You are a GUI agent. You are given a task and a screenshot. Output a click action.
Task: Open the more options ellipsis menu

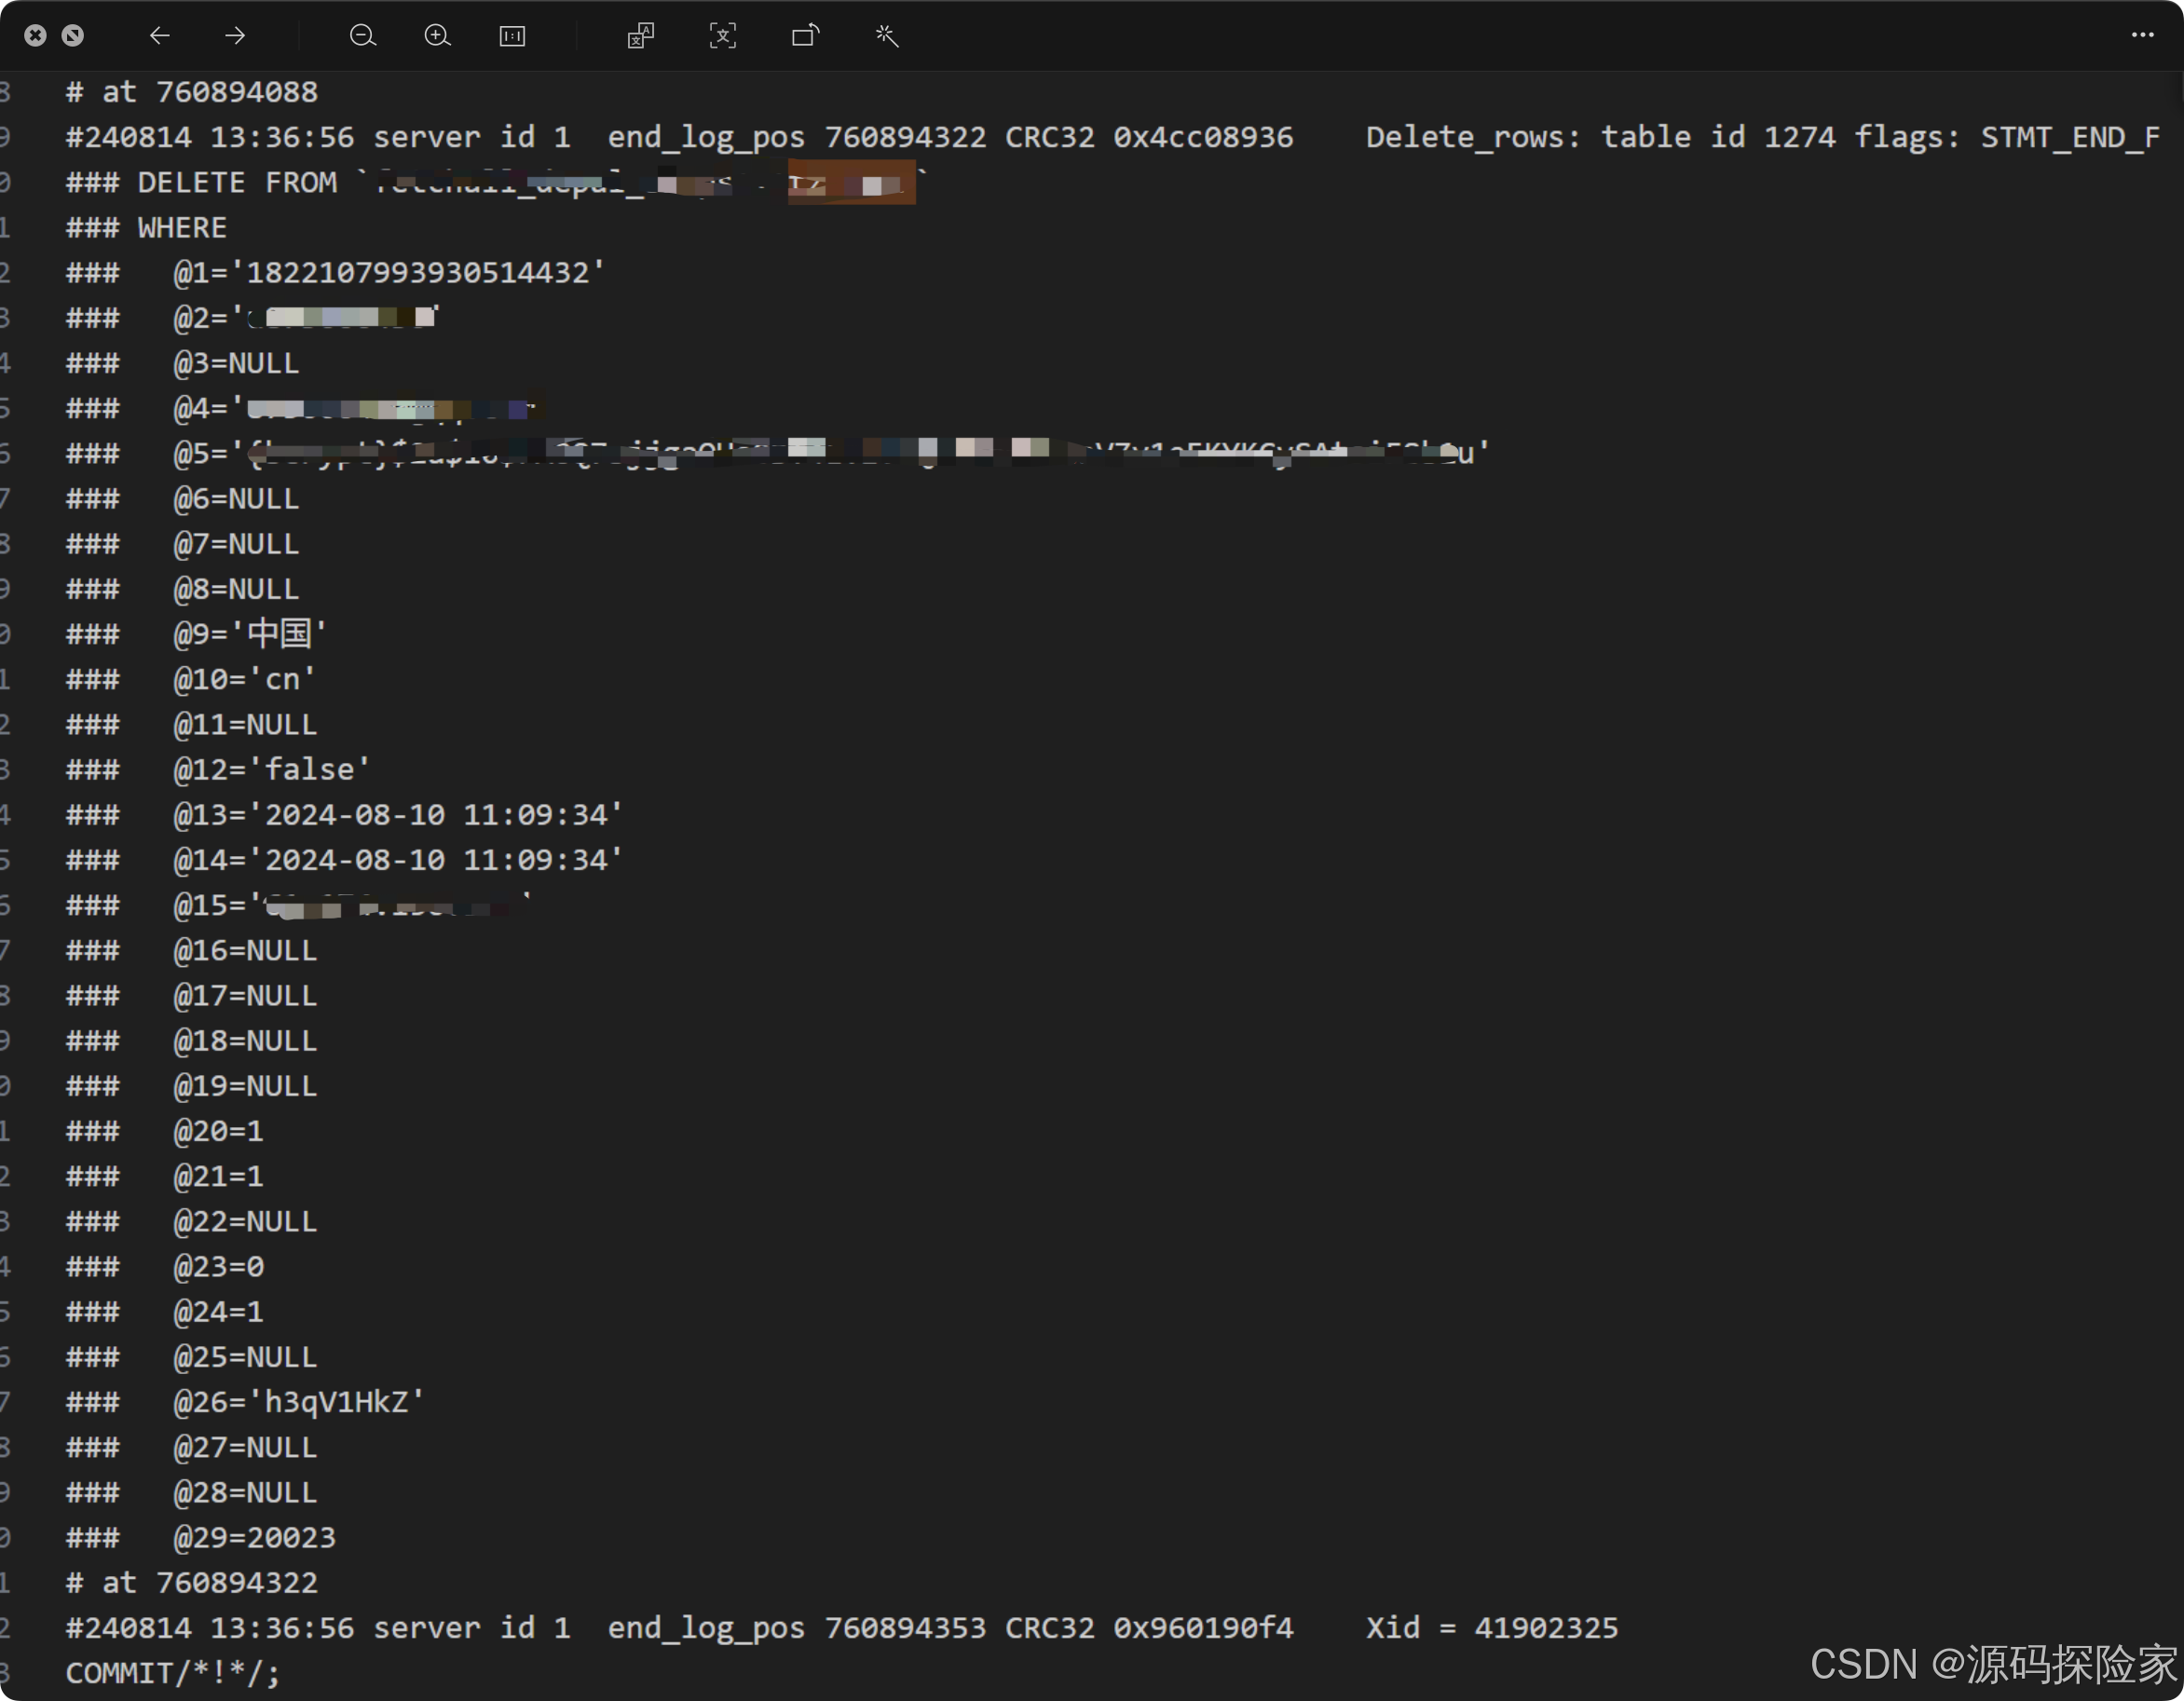coord(2141,35)
